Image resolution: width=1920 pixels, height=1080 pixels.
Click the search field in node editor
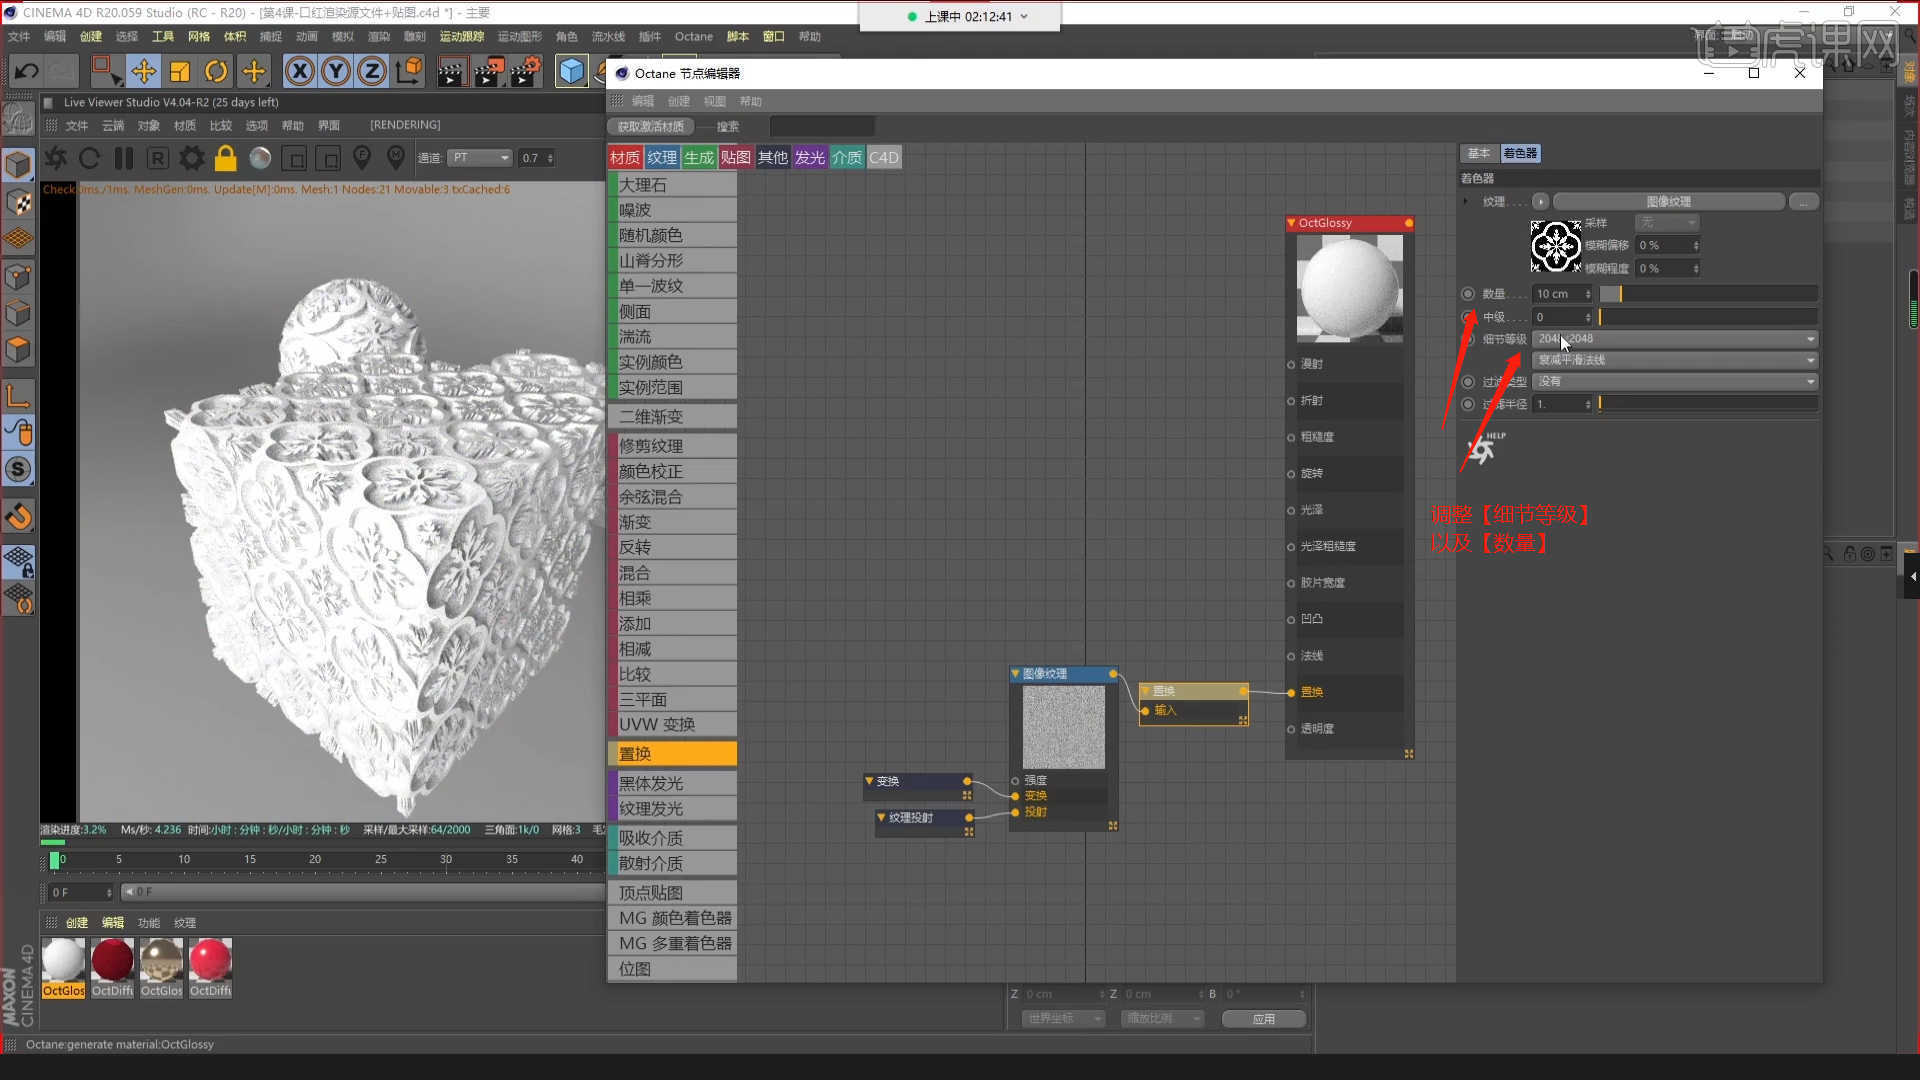click(x=822, y=127)
